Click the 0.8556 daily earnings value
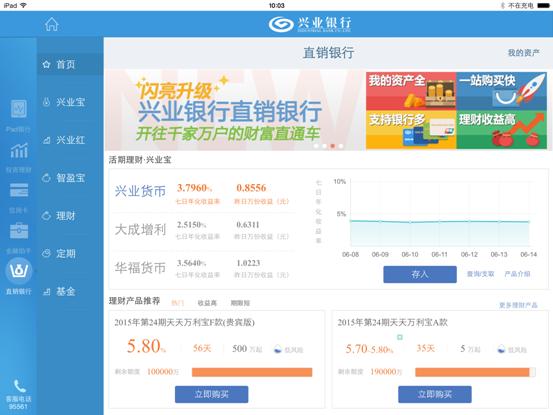 (x=251, y=188)
